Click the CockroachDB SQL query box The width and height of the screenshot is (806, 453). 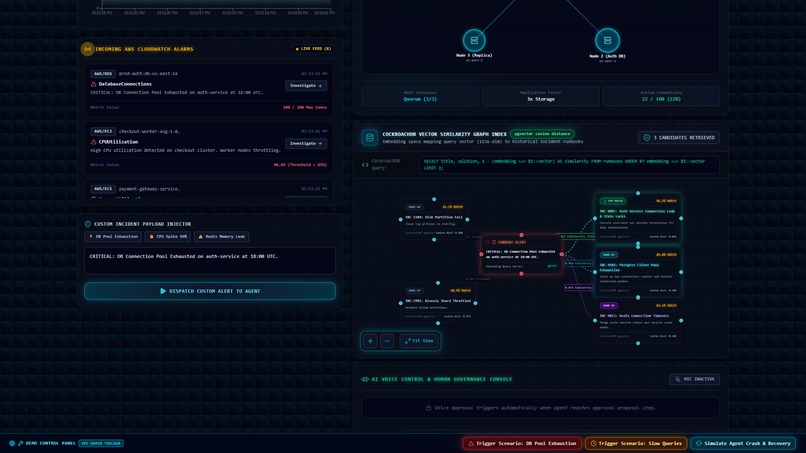click(x=569, y=165)
